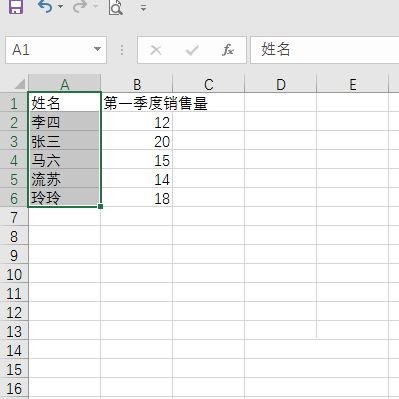
Task: Click cell B6 with value 18
Action: pyautogui.click(x=137, y=198)
